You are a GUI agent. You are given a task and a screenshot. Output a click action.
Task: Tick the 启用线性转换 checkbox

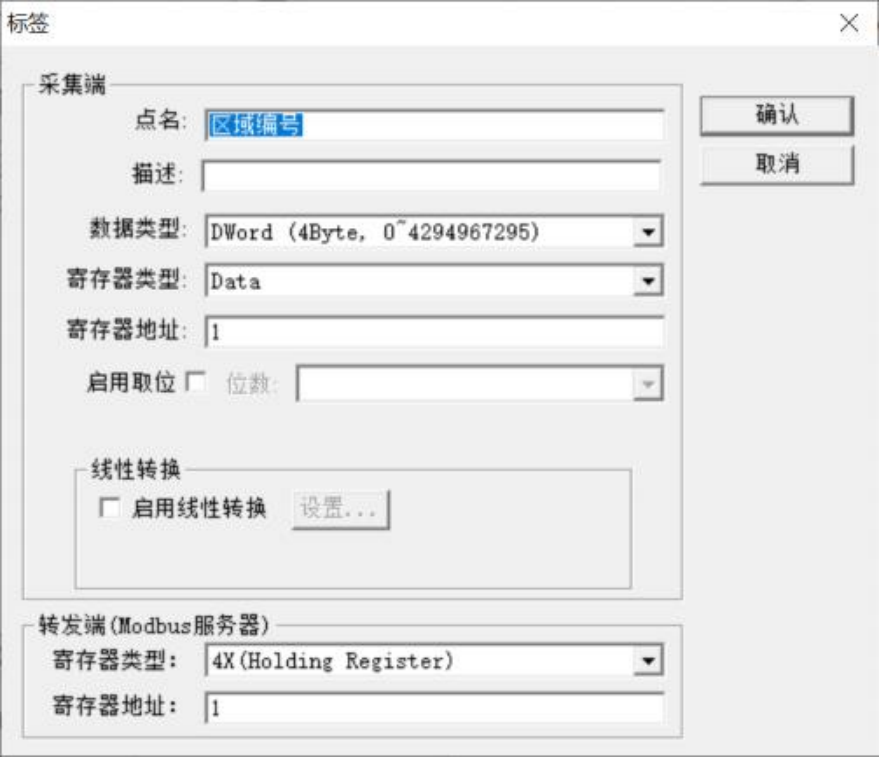click(109, 508)
